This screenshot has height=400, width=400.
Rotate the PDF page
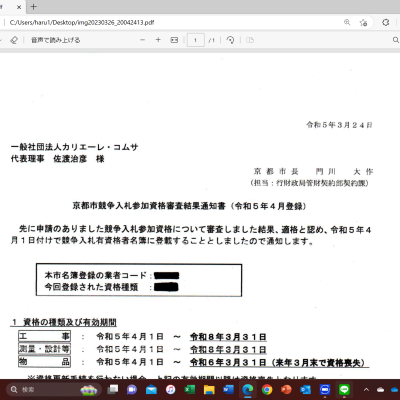point(230,40)
